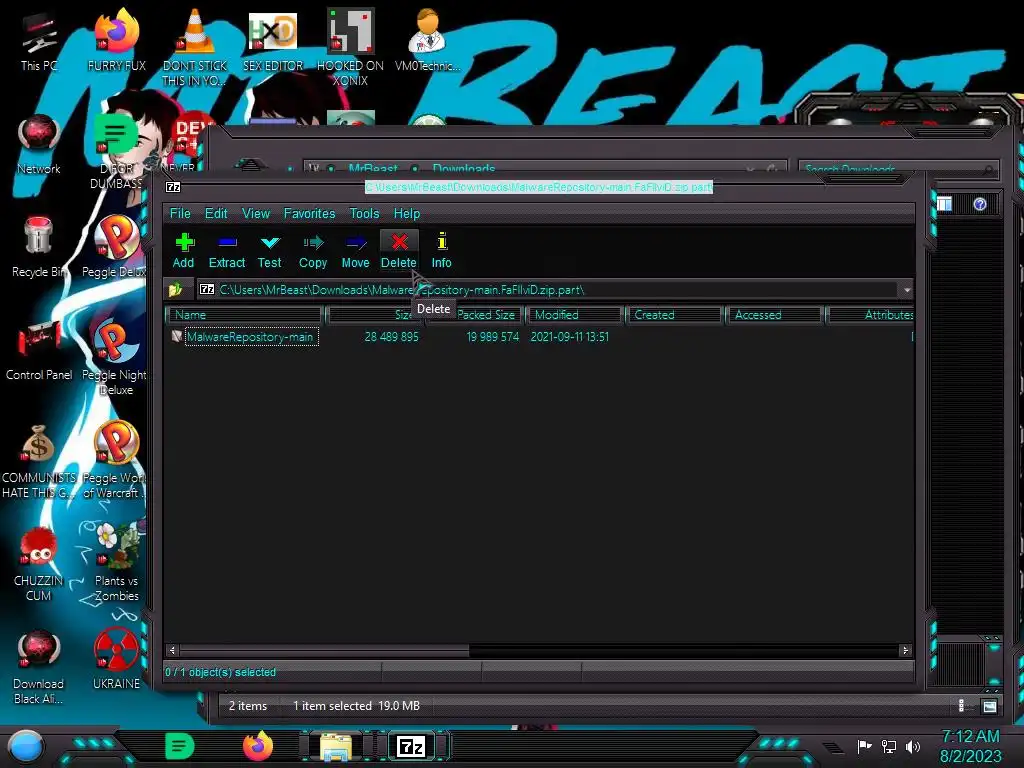Open the File menu
The height and width of the screenshot is (768, 1024).
[x=180, y=214]
